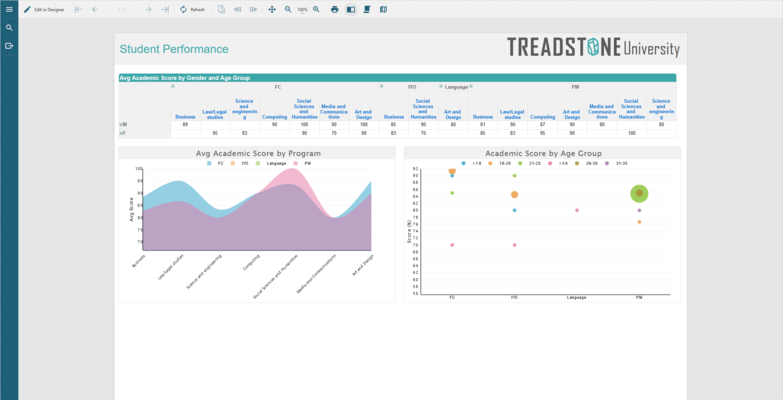This screenshot has height=400, width=783.
Task: Click the zoom out magnifier
Action: (x=288, y=9)
